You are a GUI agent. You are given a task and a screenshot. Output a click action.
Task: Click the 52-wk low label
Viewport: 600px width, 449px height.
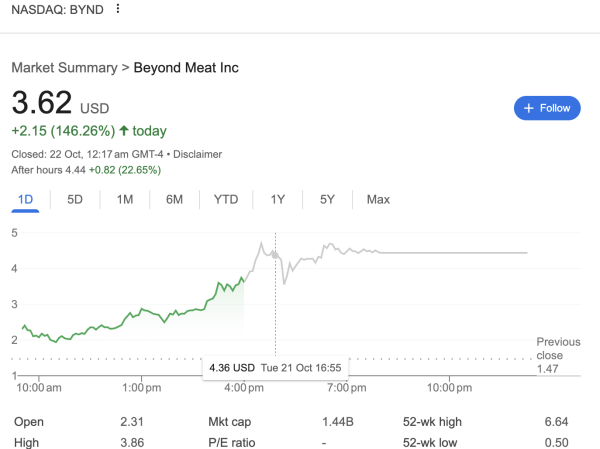(x=430, y=442)
